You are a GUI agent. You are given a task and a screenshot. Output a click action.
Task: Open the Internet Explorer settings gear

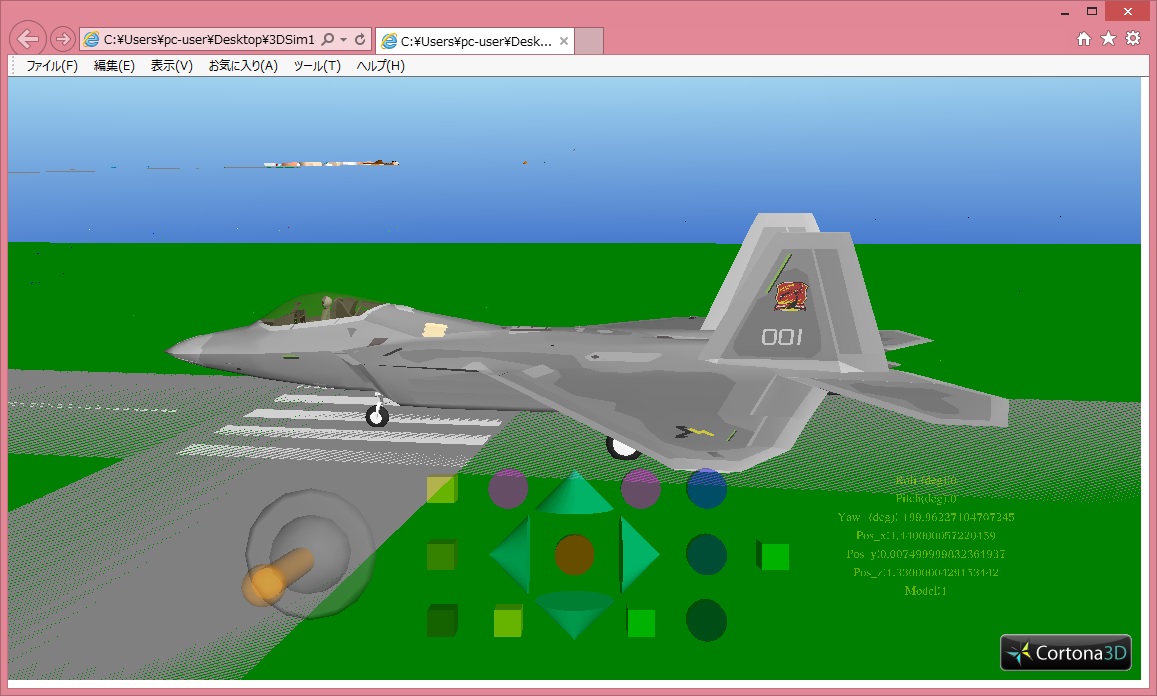pos(1133,38)
